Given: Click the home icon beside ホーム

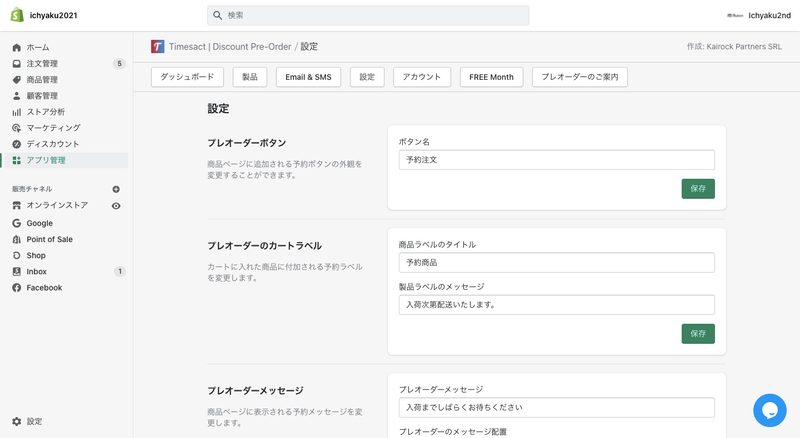Looking at the screenshot, I should tap(17, 47).
